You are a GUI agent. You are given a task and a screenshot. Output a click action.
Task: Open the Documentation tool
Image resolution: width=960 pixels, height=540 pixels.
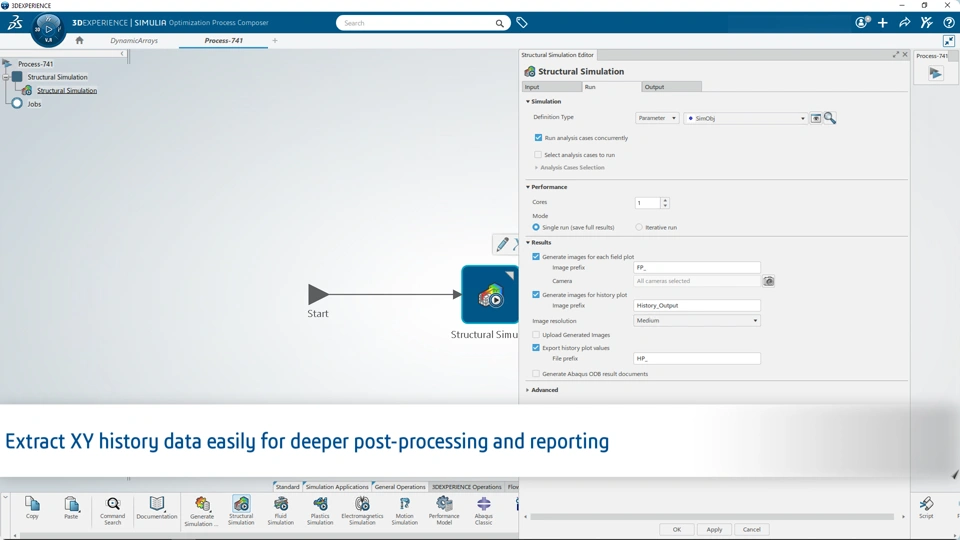pos(157,508)
